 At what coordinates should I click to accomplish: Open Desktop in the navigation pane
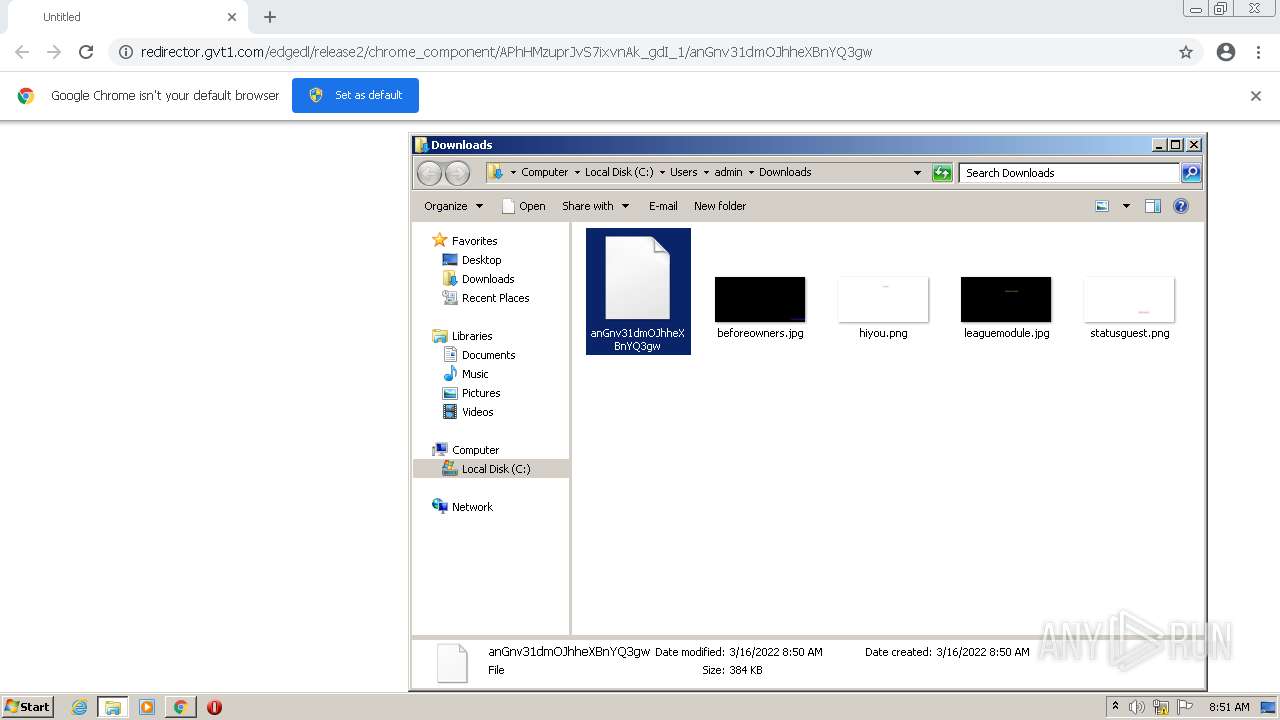(481, 260)
